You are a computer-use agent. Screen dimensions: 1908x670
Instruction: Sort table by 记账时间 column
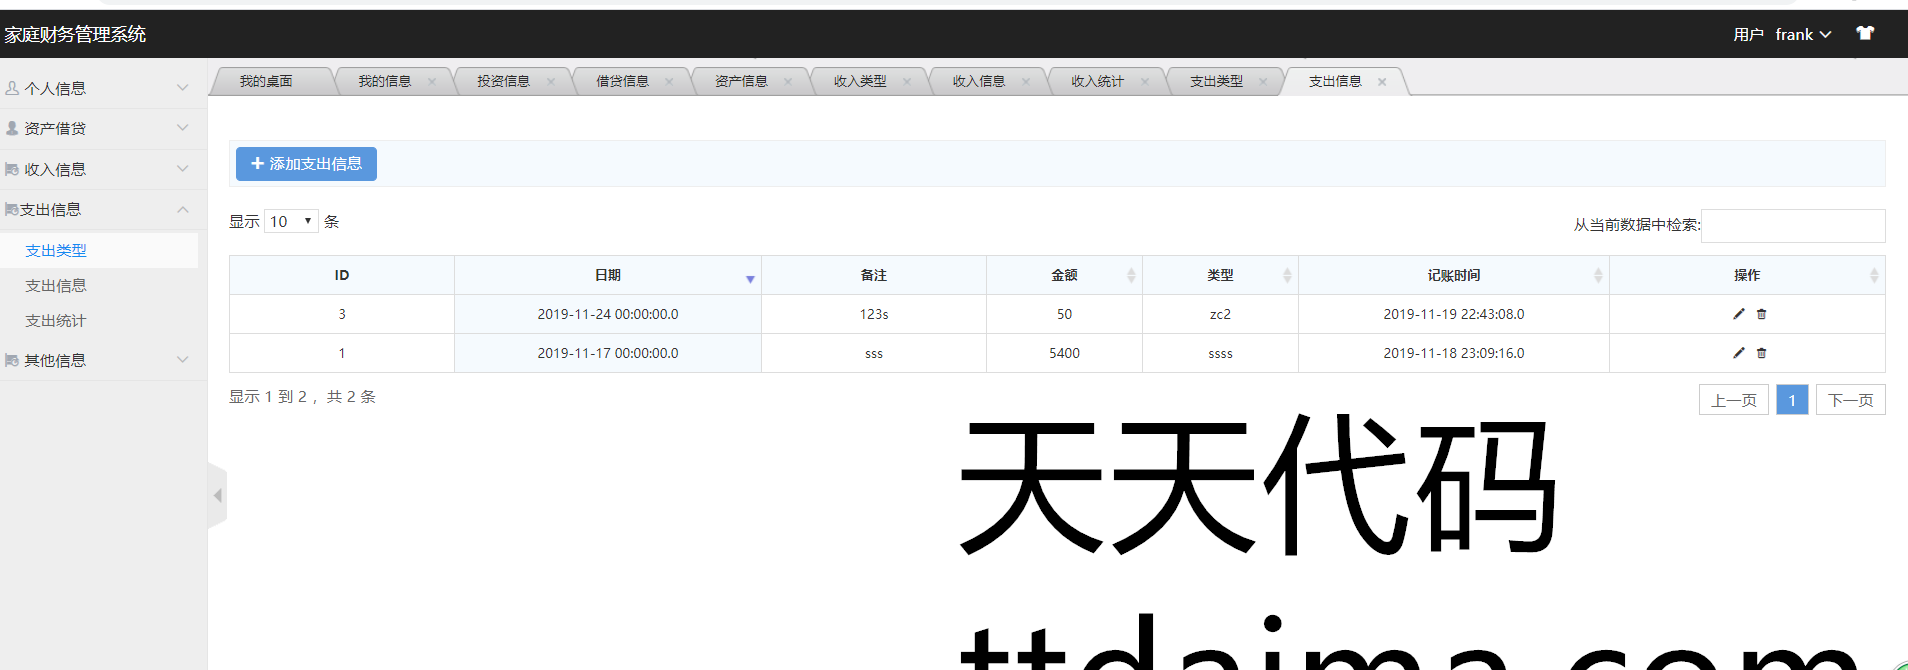[x=1453, y=275]
